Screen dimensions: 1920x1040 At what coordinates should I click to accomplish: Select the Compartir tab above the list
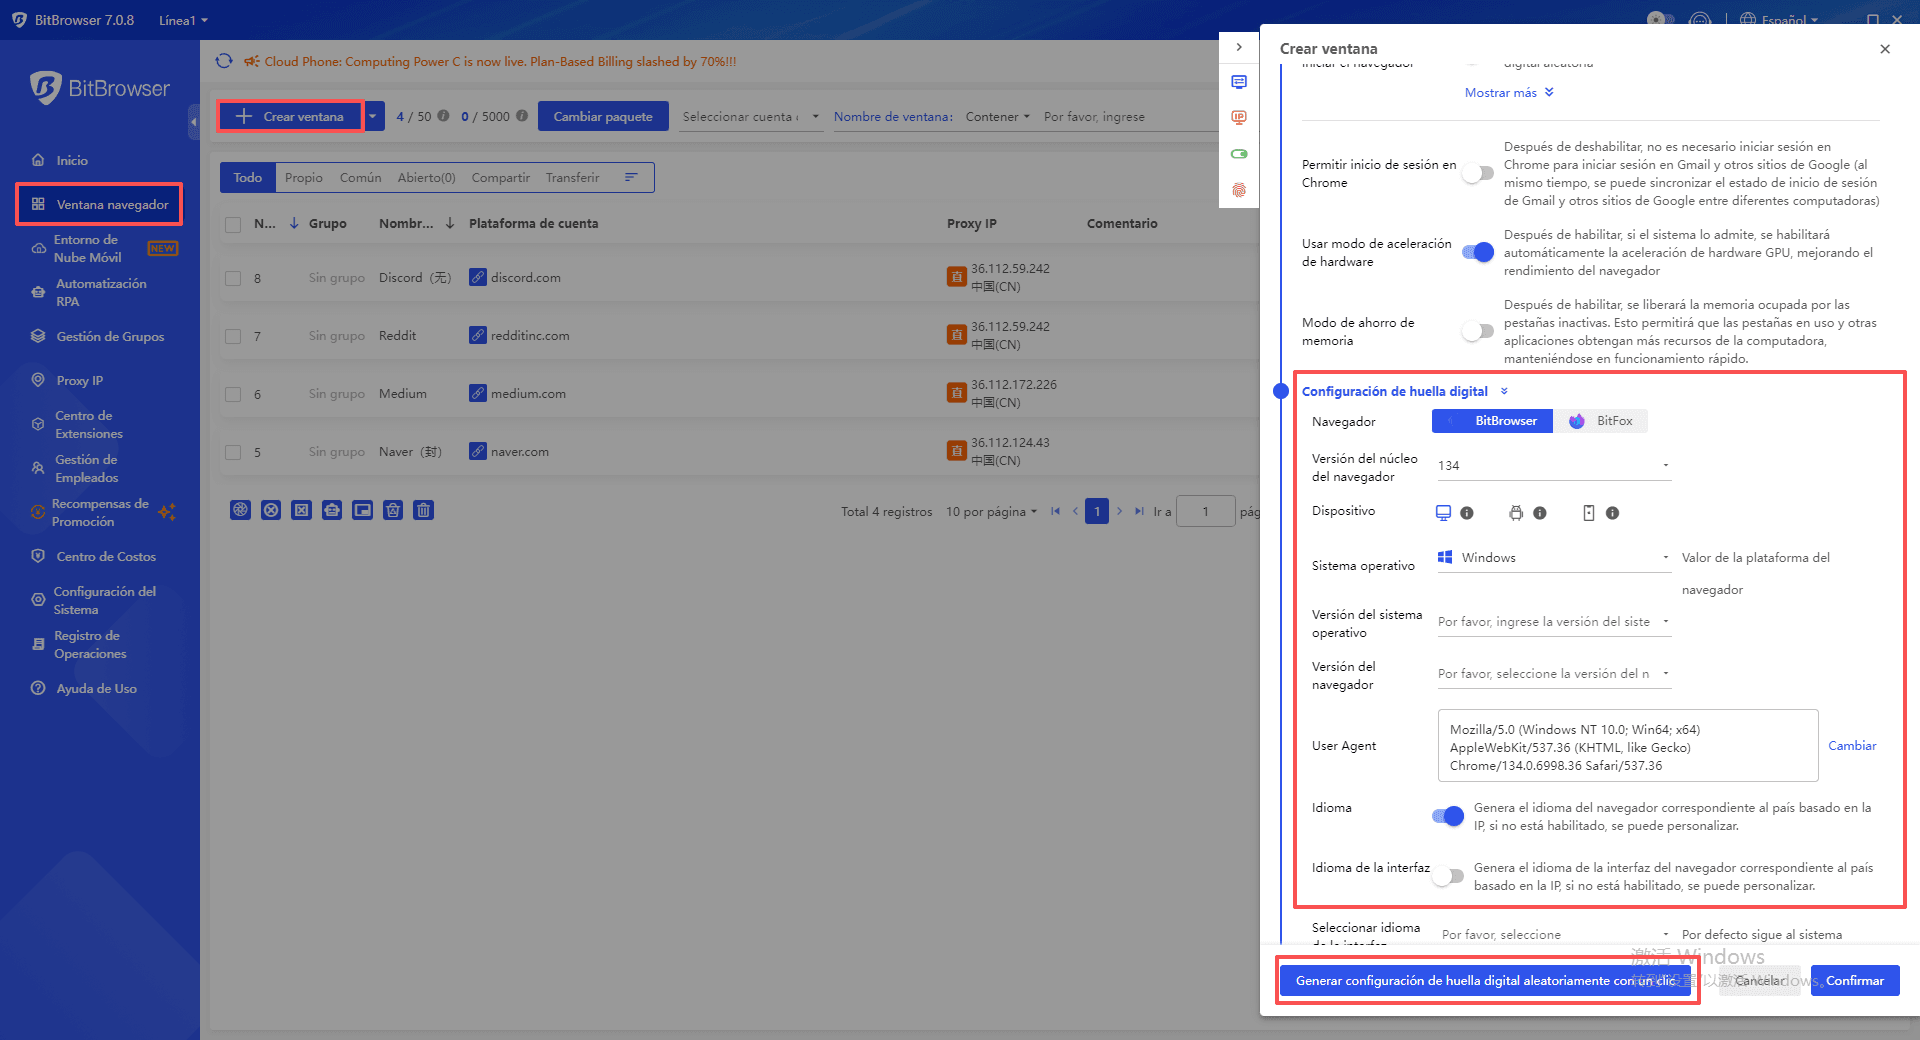point(500,177)
